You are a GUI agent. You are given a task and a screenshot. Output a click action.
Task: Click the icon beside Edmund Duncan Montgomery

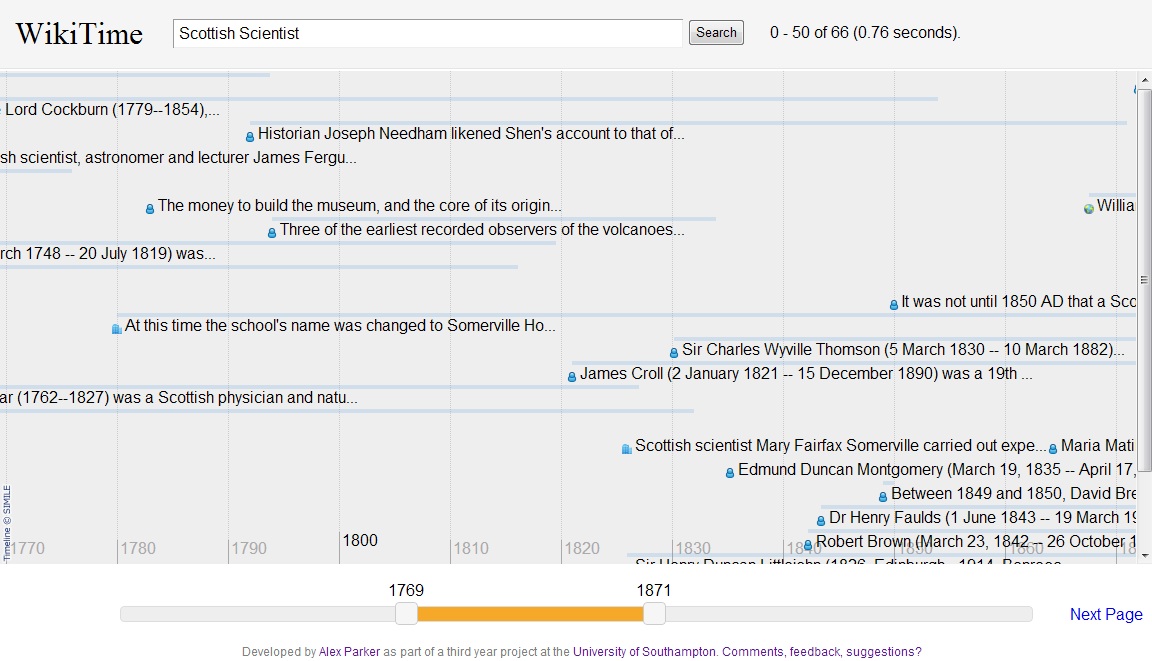(x=730, y=473)
